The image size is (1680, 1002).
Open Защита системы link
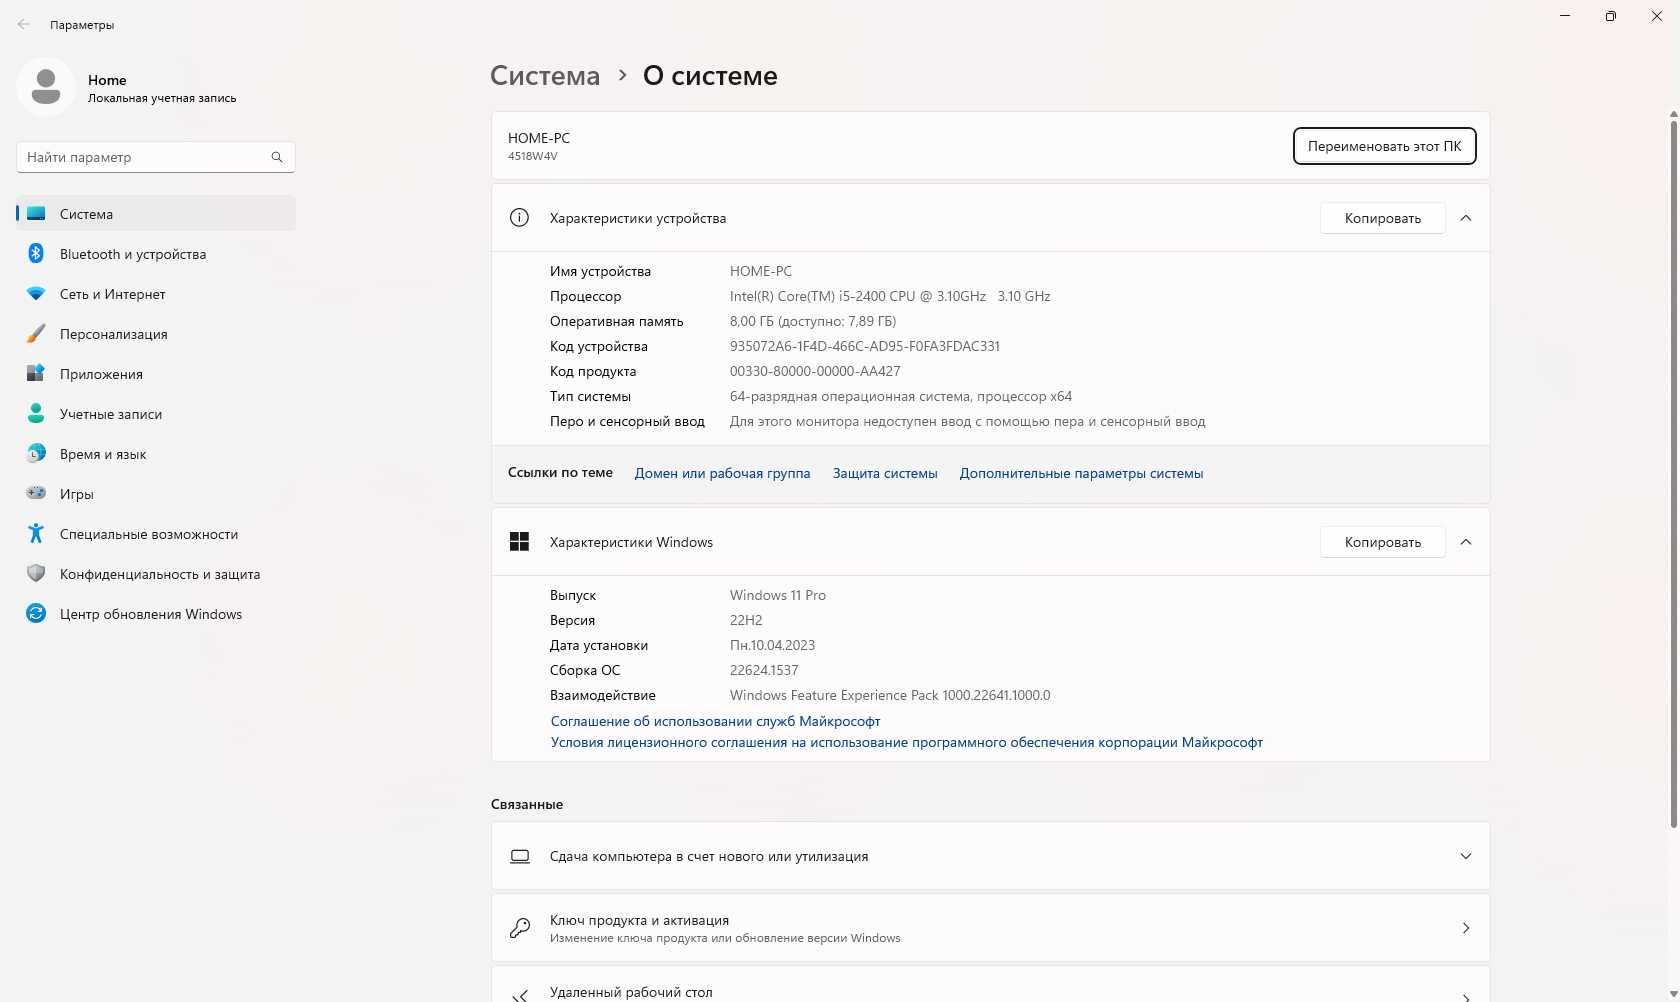885,473
